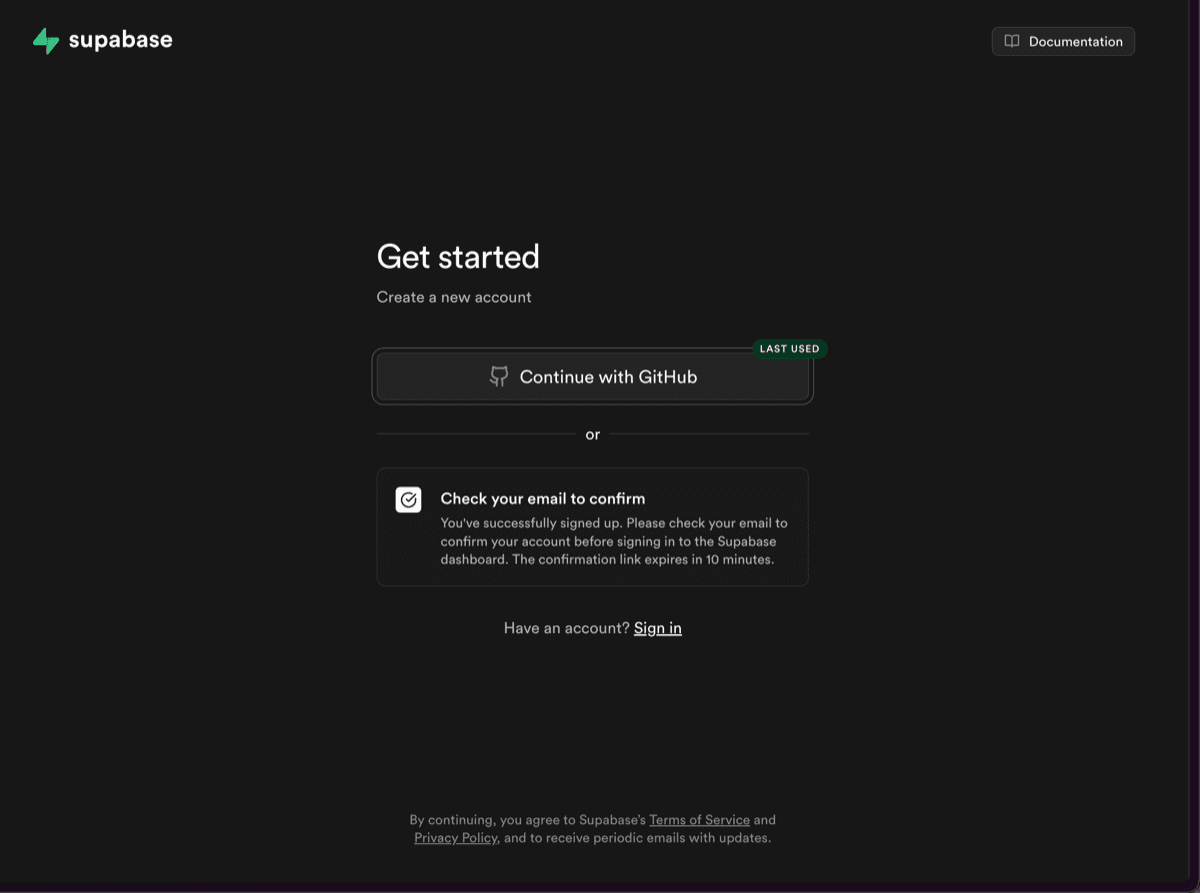The height and width of the screenshot is (893, 1200).
Task: Click the book icon beside Documentation
Action: tap(1012, 41)
